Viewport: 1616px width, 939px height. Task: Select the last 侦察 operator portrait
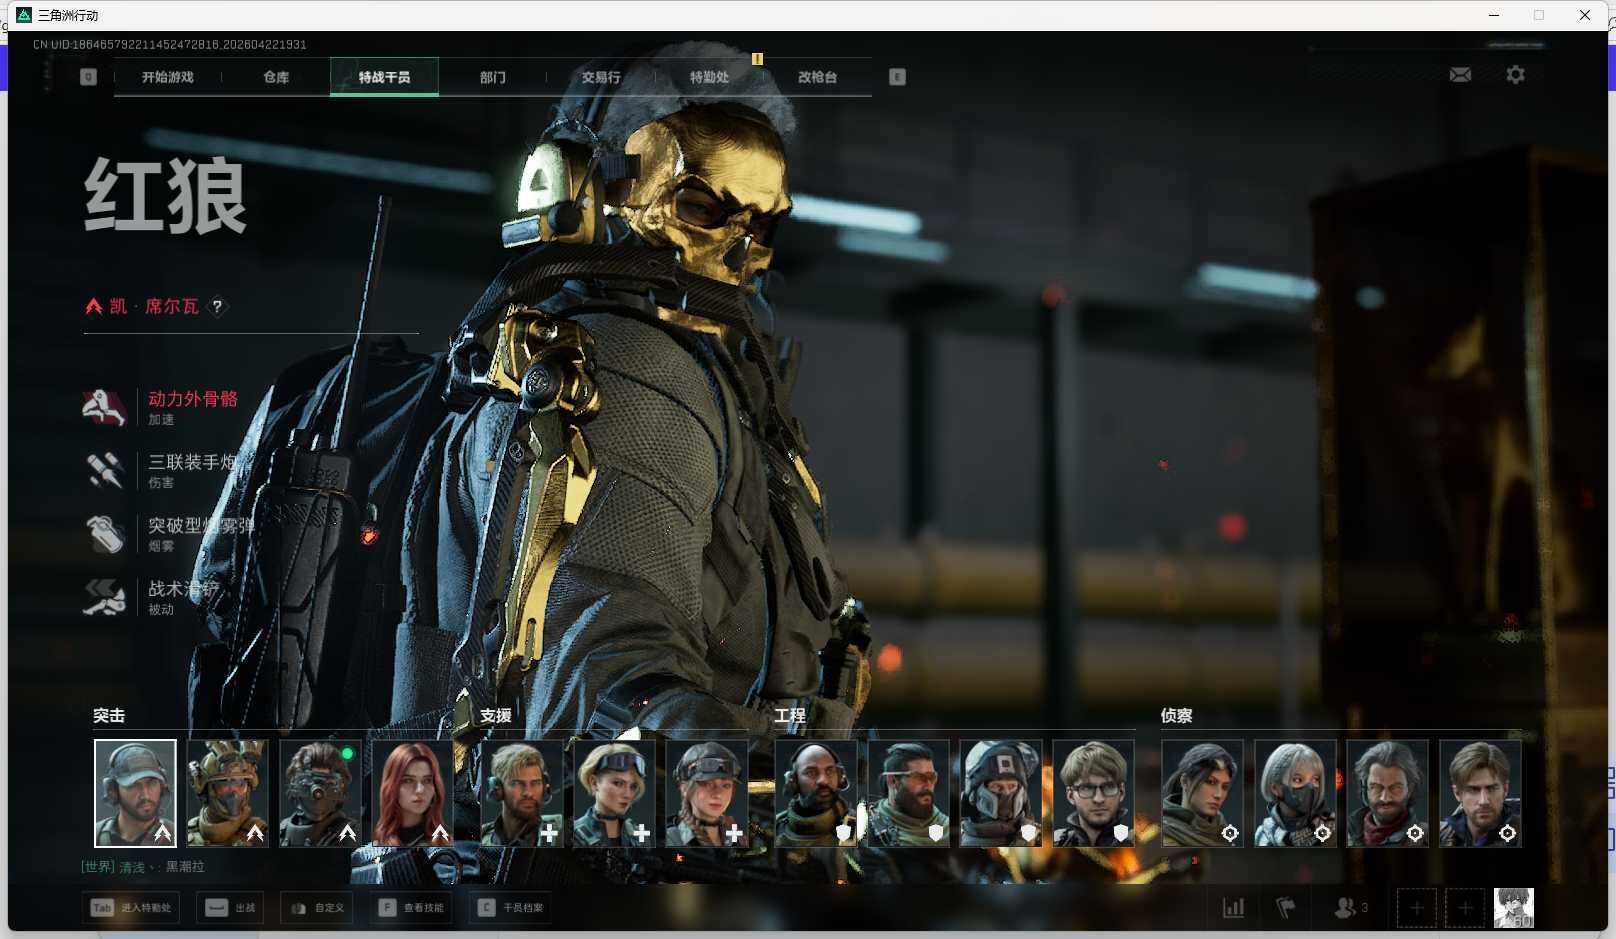click(x=1480, y=793)
